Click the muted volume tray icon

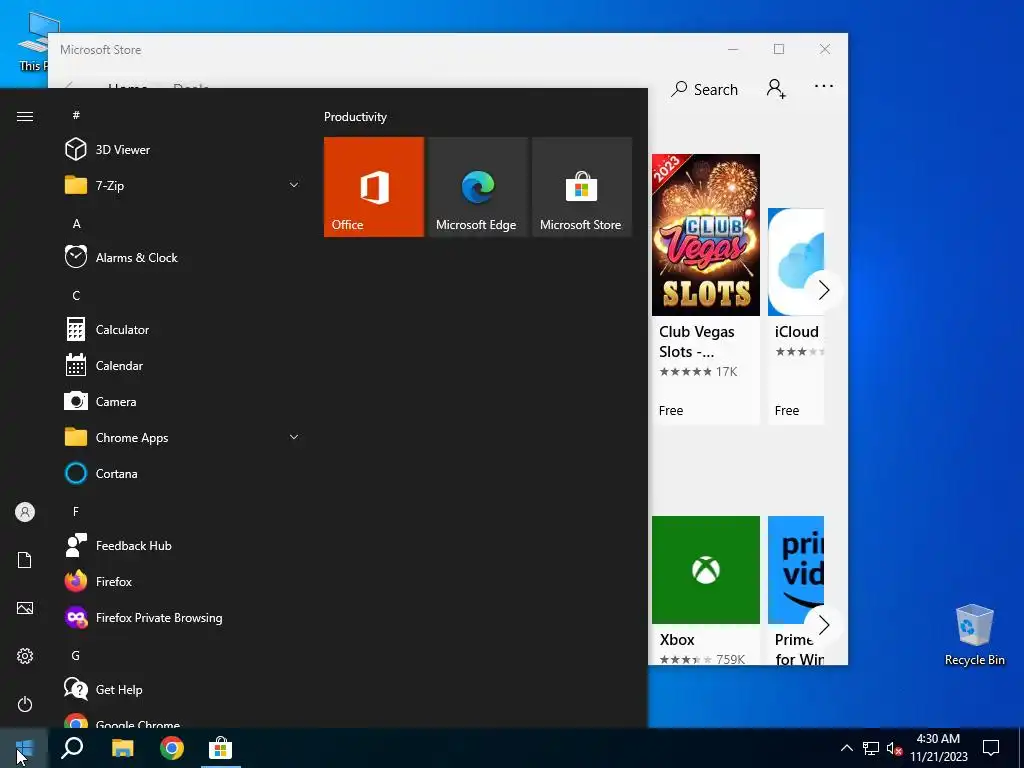pyautogui.click(x=894, y=748)
